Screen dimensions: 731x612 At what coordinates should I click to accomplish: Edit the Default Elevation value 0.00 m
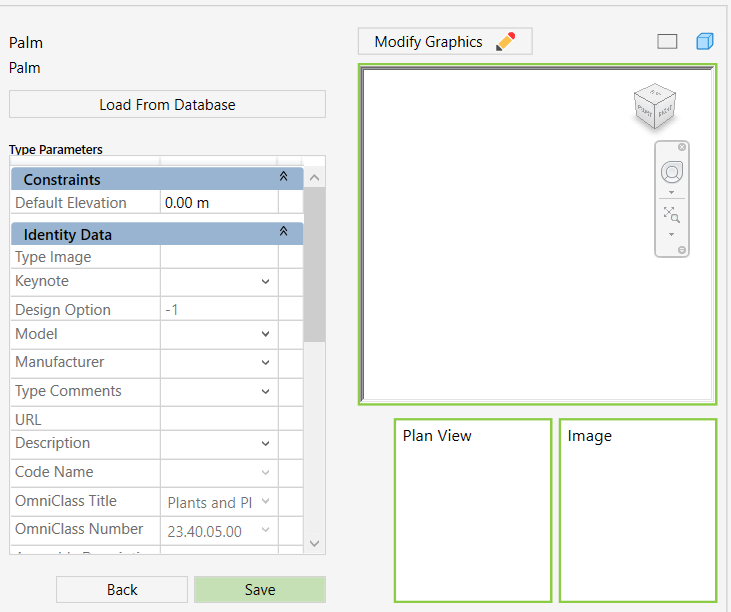point(219,203)
